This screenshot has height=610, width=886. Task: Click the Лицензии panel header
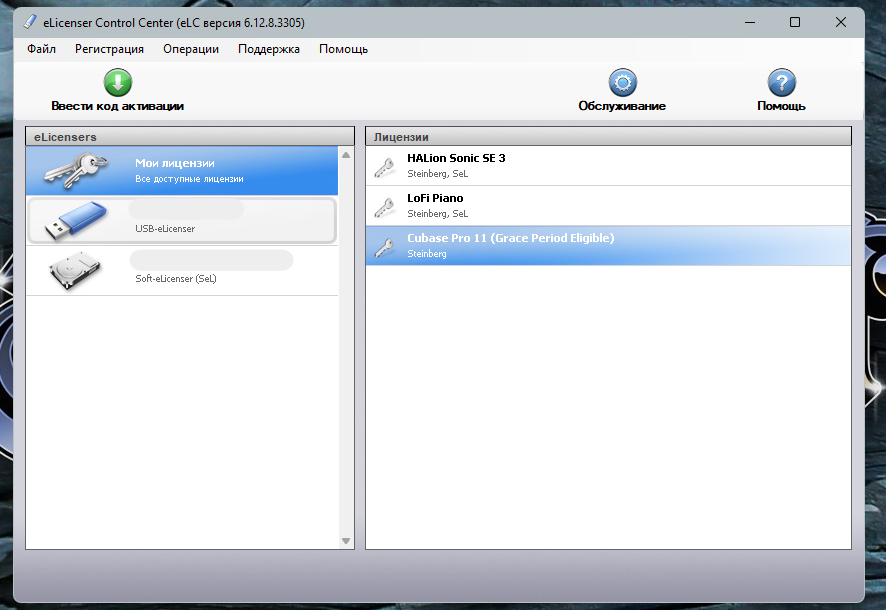tap(609, 137)
